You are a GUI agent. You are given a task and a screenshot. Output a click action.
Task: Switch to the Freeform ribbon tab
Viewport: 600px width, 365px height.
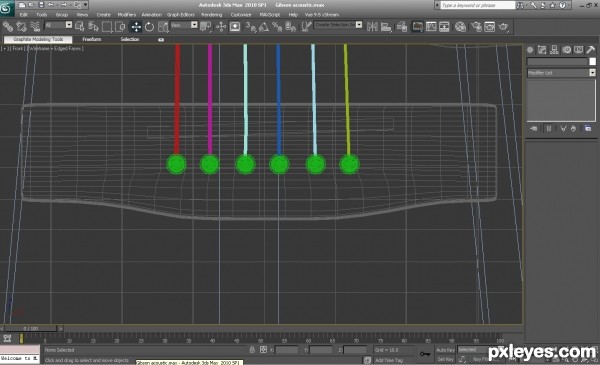click(x=92, y=39)
